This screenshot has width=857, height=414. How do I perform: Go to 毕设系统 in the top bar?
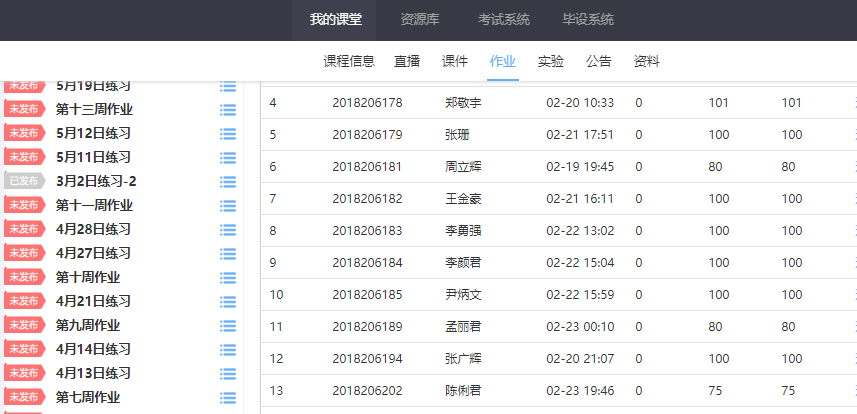pyautogui.click(x=588, y=19)
